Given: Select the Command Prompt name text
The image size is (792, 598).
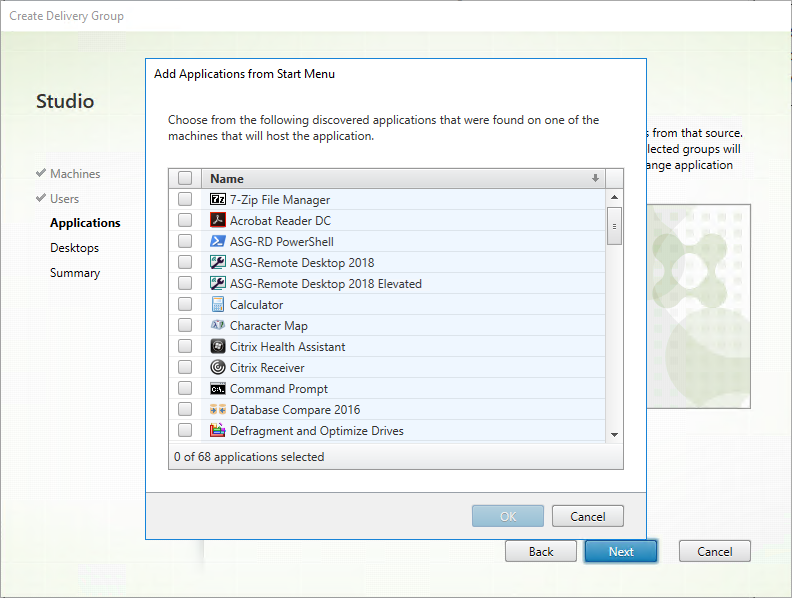Looking at the screenshot, I should (279, 389).
